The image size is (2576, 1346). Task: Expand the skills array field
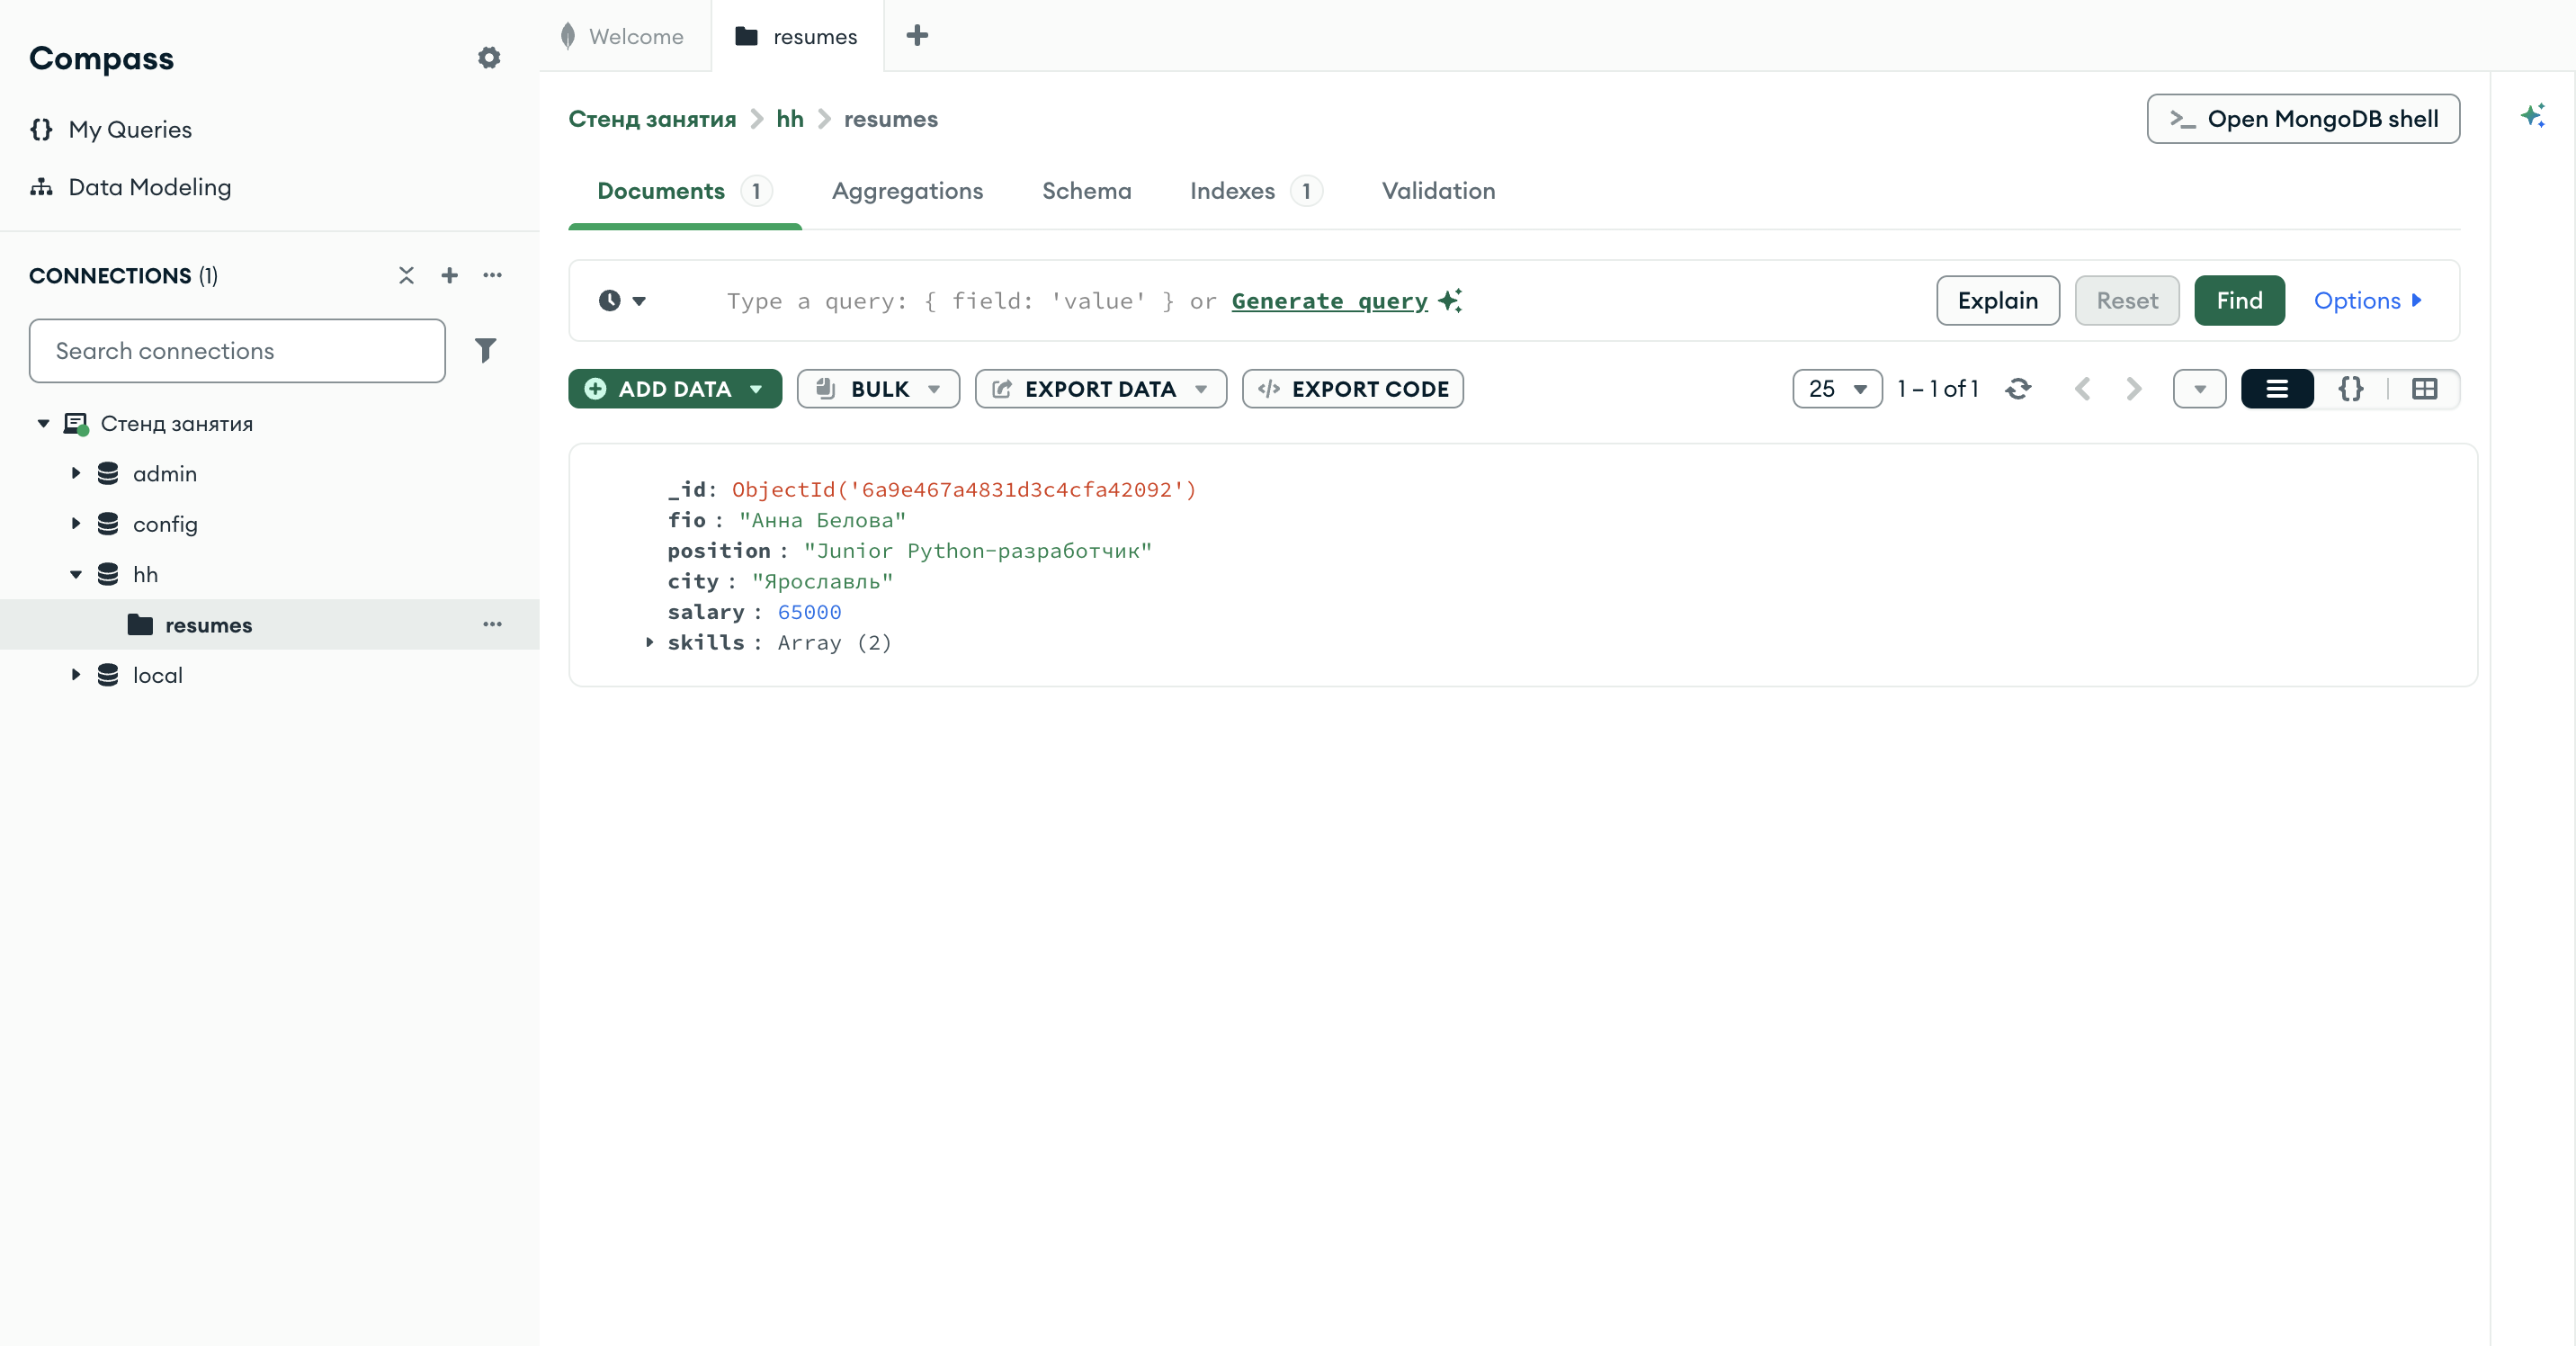[x=649, y=642]
